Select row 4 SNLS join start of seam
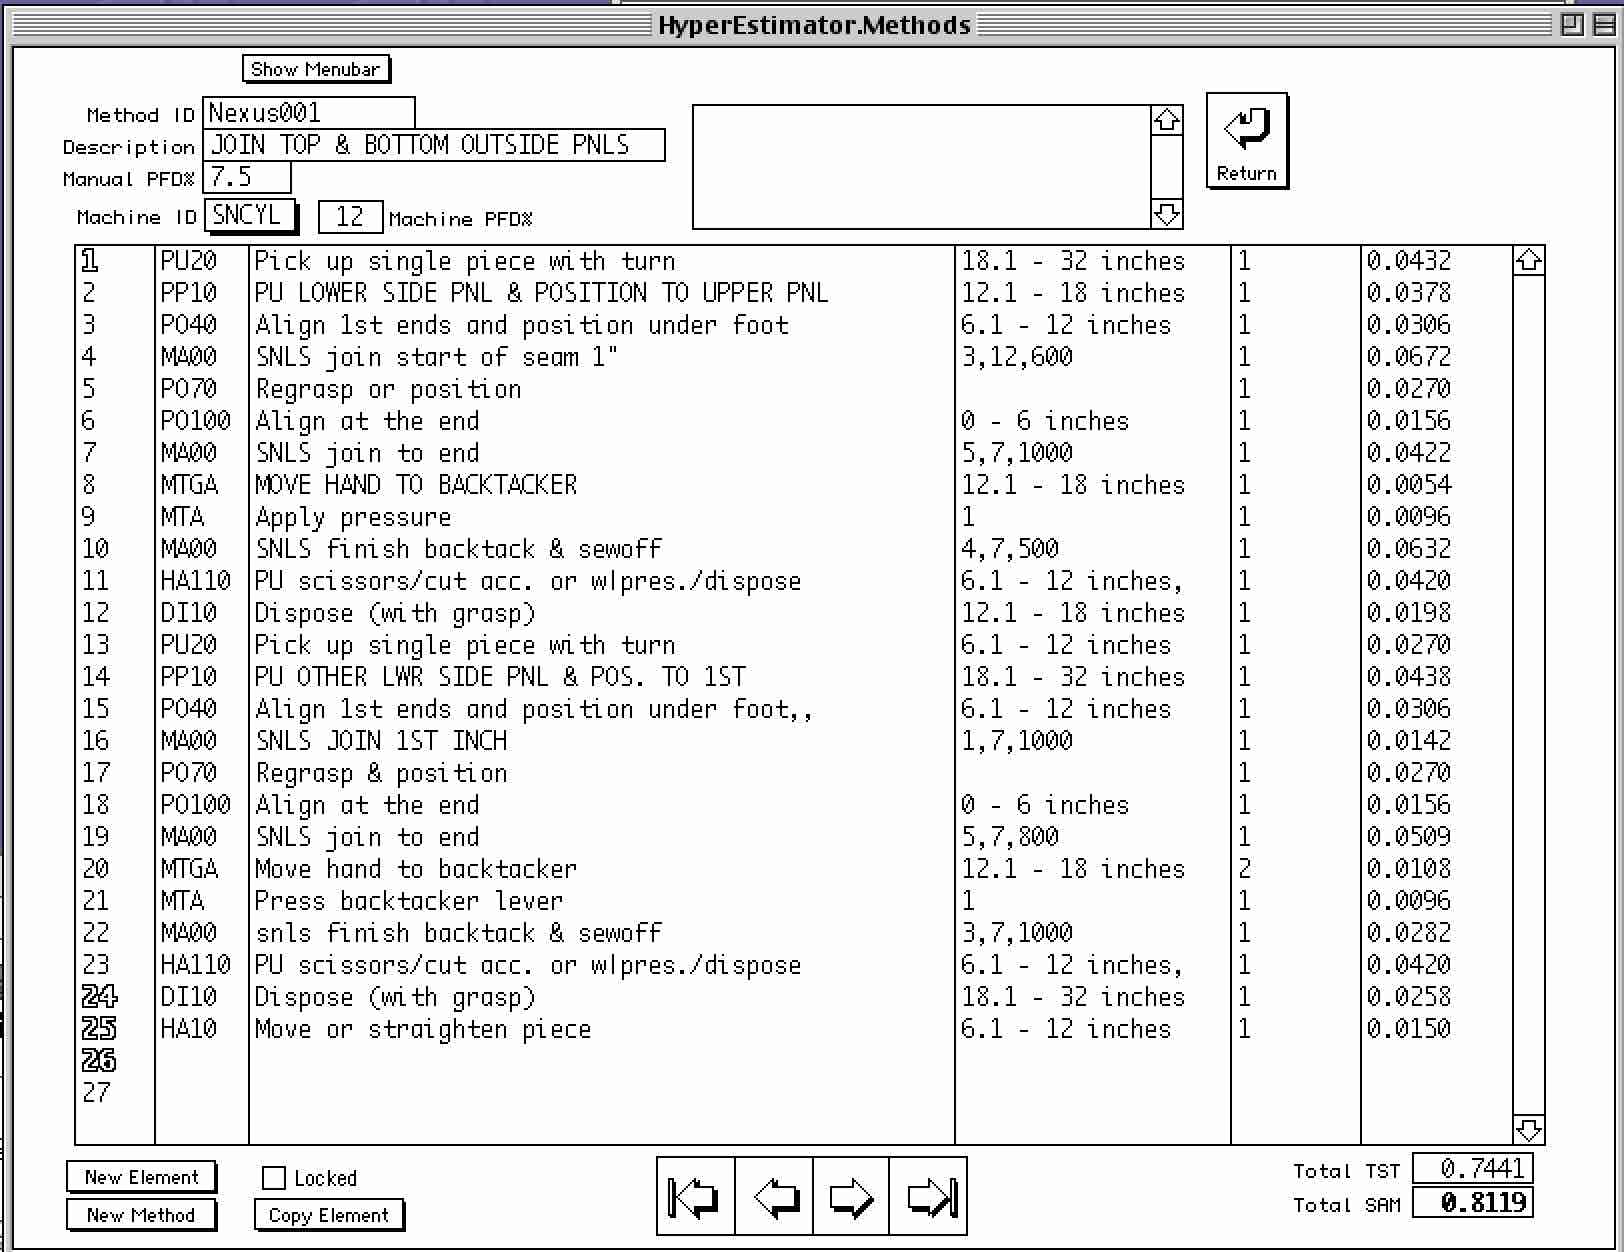This screenshot has height=1252, width=1624. (436, 357)
